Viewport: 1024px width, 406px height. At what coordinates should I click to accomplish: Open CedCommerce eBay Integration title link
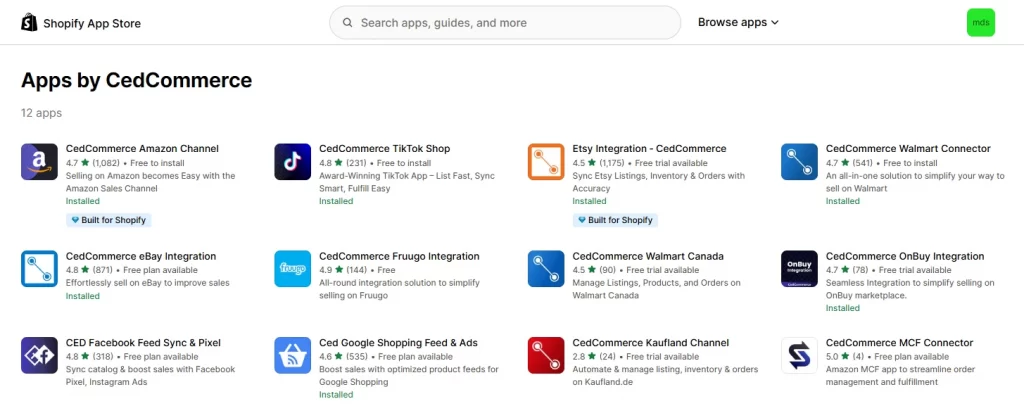[141, 256]
